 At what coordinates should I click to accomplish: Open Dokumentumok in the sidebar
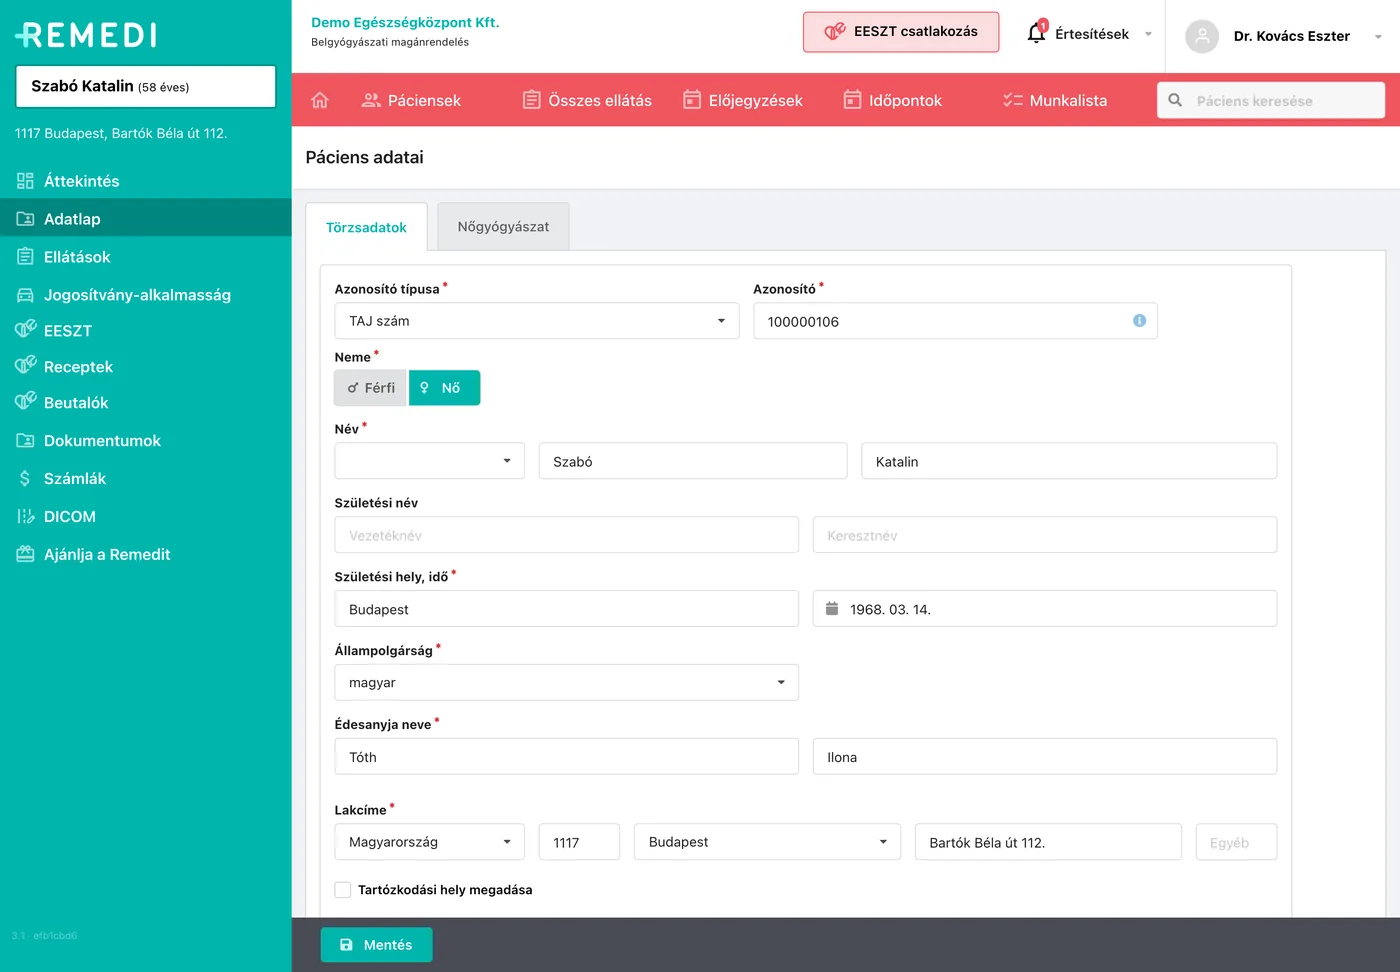point(146,441)
